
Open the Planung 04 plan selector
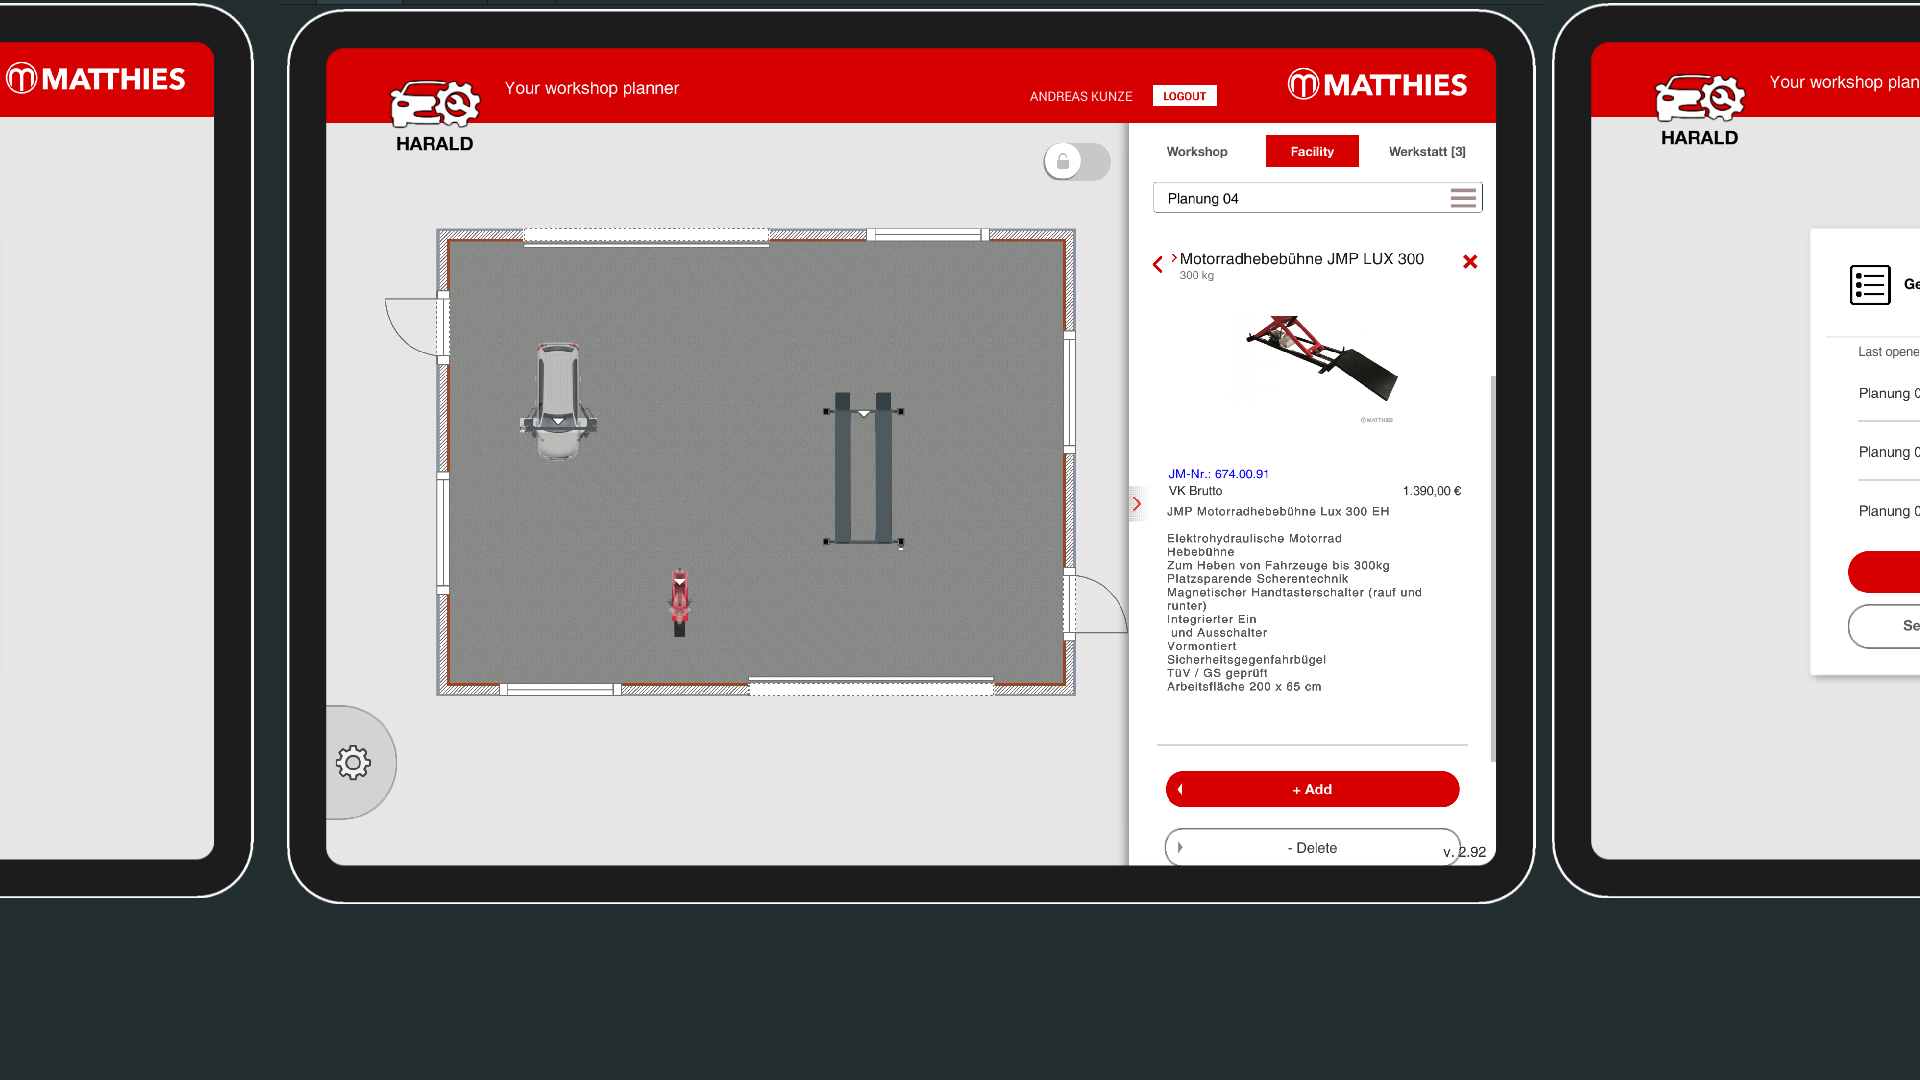click(x=1318, y=198)
